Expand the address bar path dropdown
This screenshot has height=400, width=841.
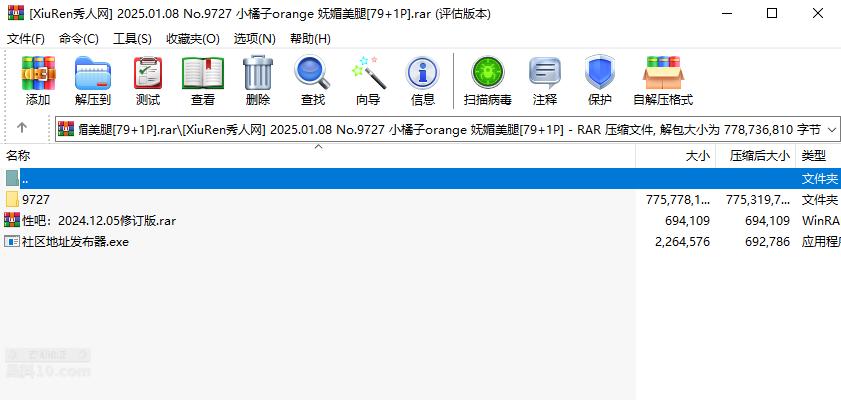832,129
